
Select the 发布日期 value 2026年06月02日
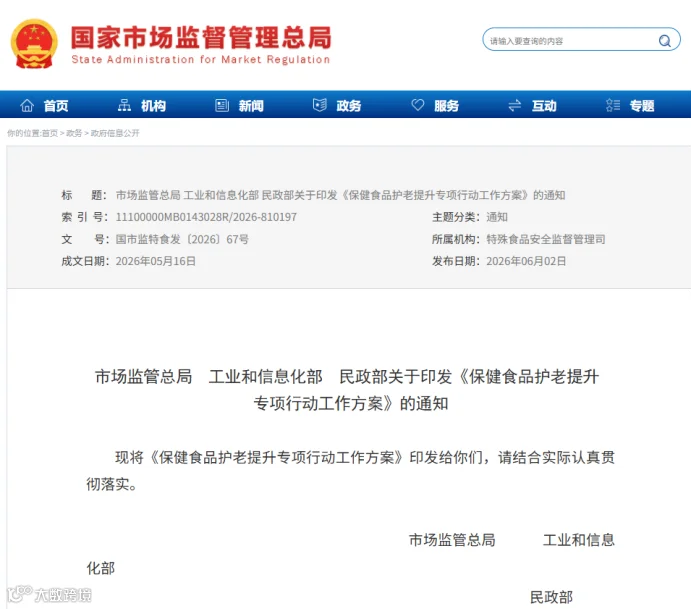(526, 261)
